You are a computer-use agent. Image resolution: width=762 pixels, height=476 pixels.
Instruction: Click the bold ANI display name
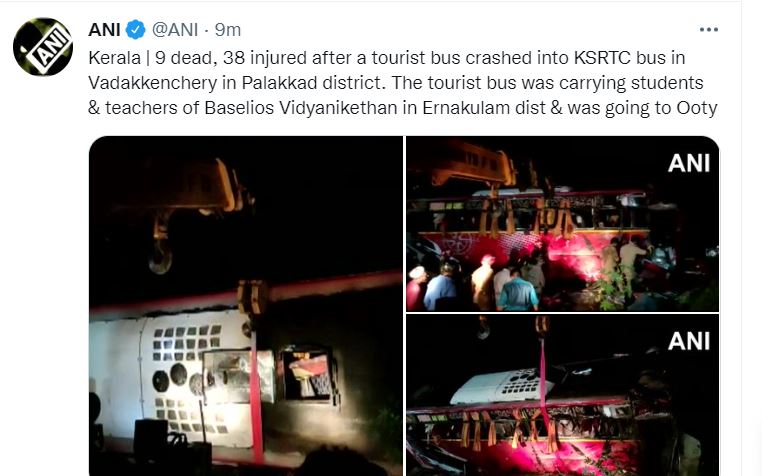104,30
